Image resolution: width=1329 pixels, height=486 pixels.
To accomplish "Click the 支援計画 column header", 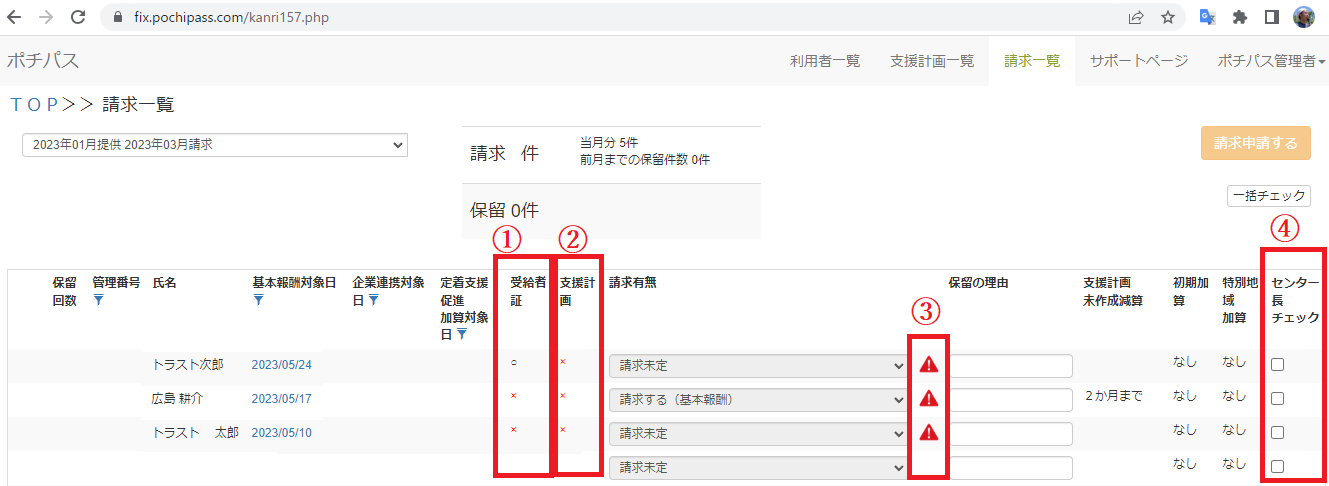I will coord(578,291).
